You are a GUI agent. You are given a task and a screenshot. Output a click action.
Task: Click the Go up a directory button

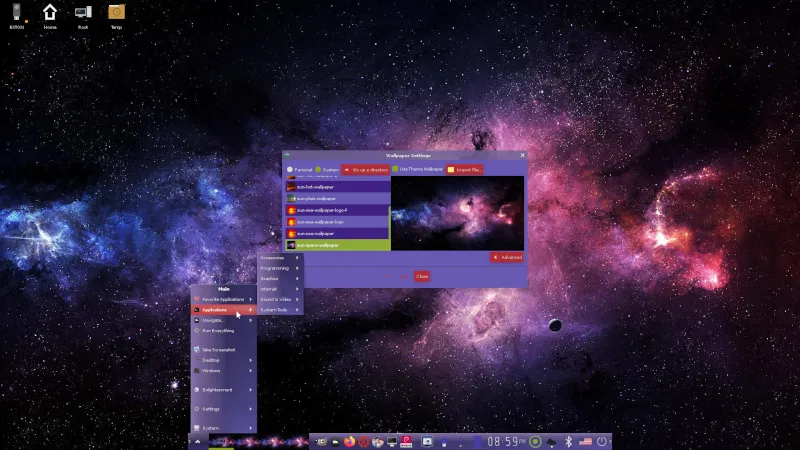(365, 170)
